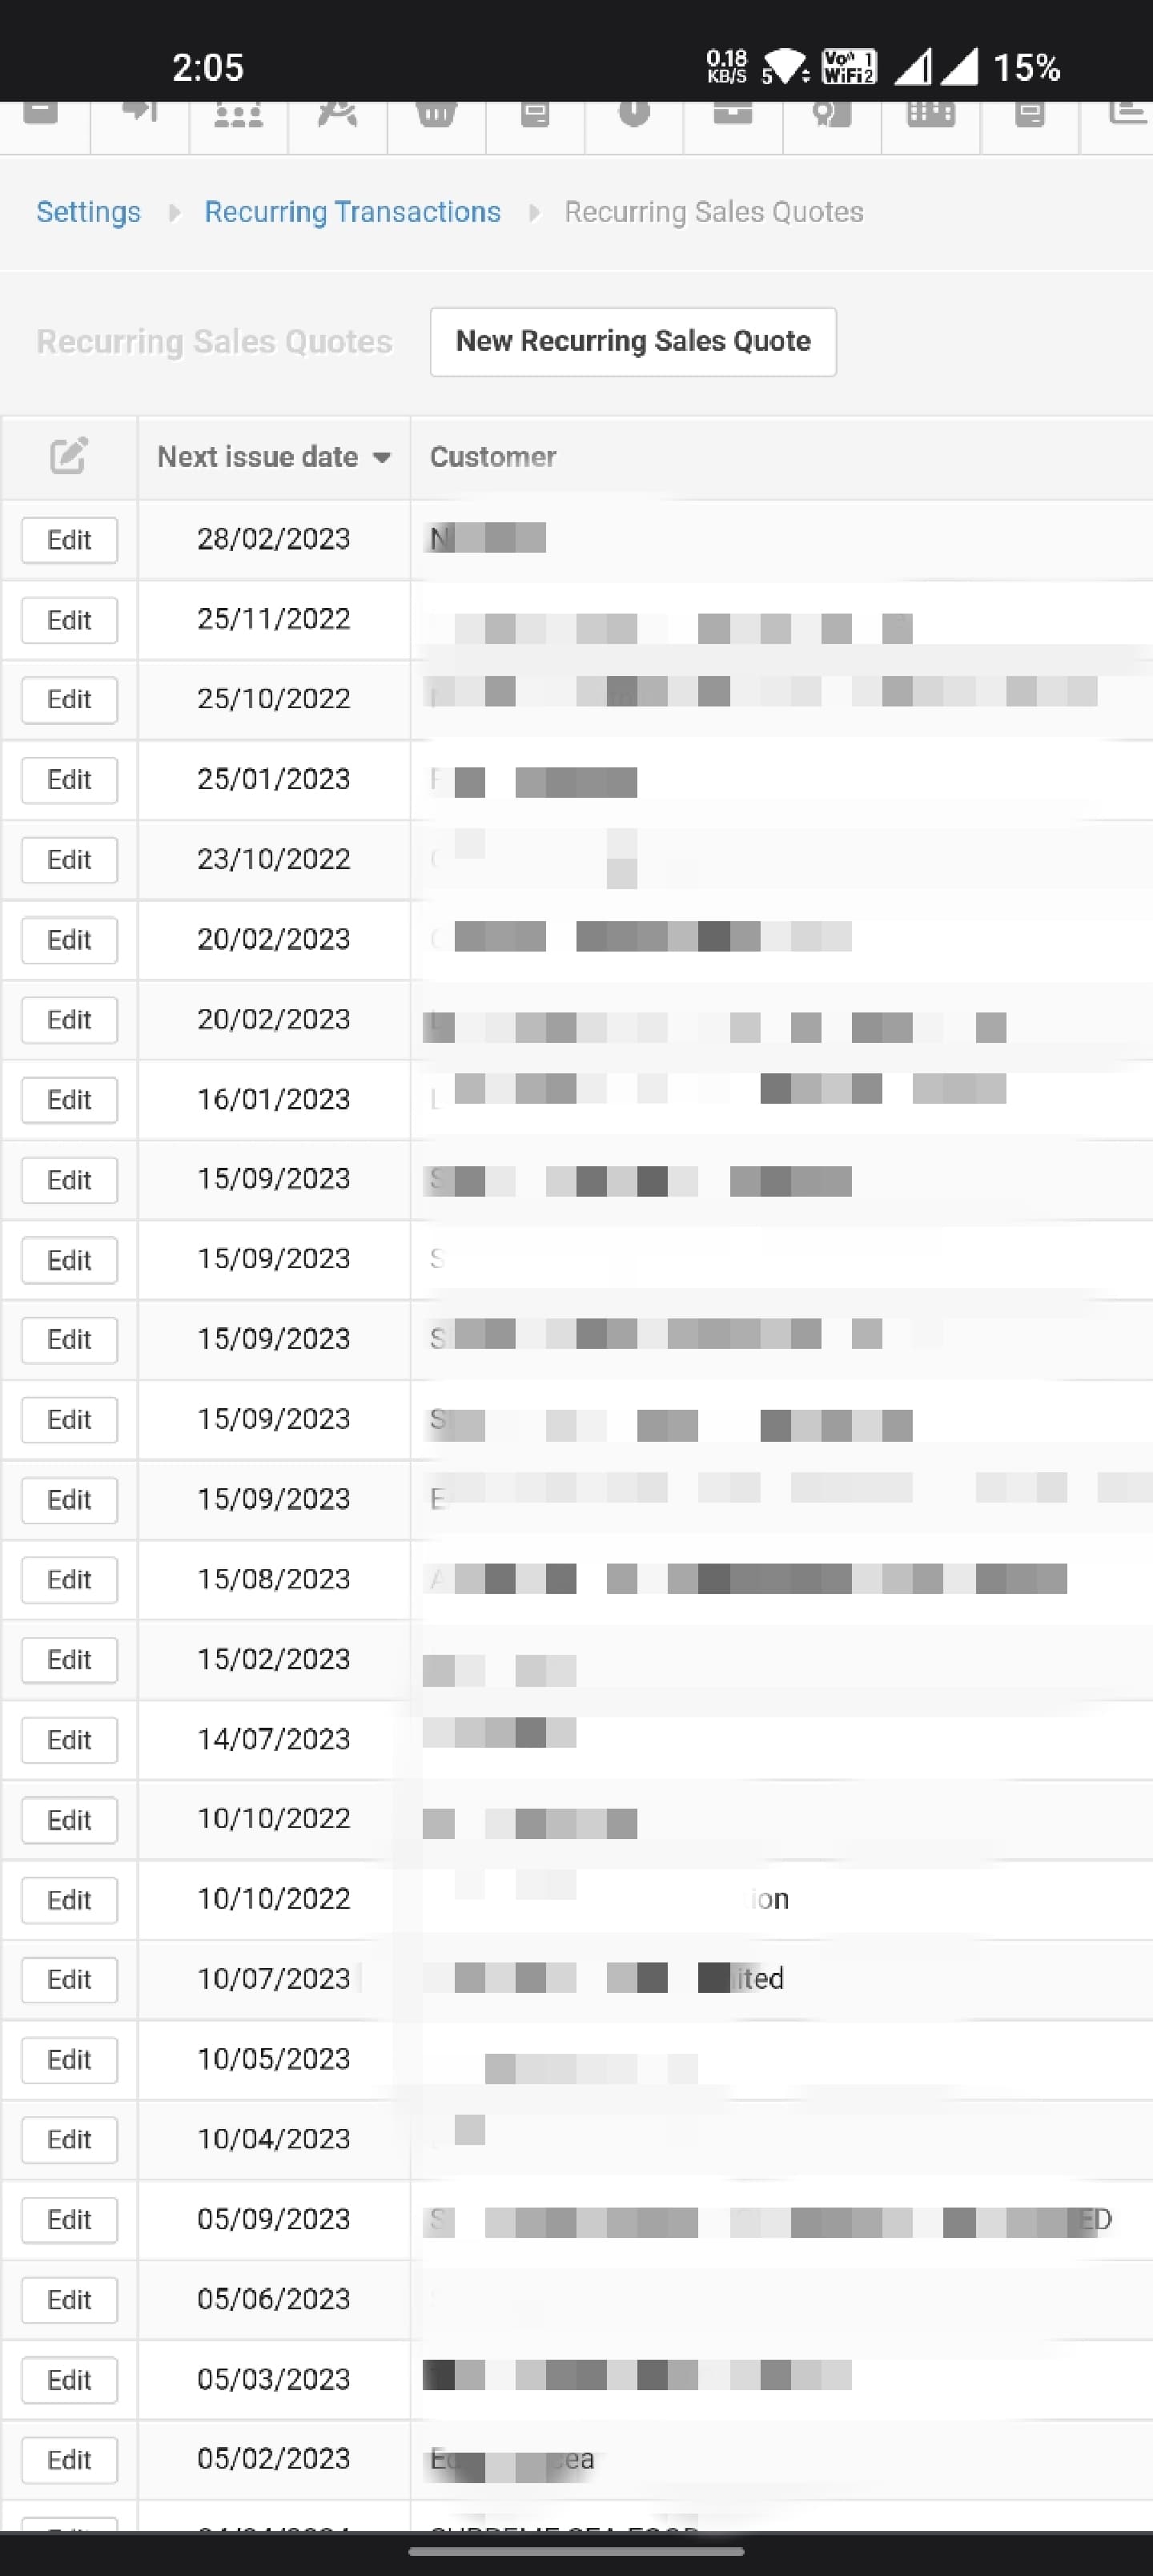The height and width of the screenshot is (2576, 1153).
Task: Click the Customer column header
Action: tap(493, 457)
